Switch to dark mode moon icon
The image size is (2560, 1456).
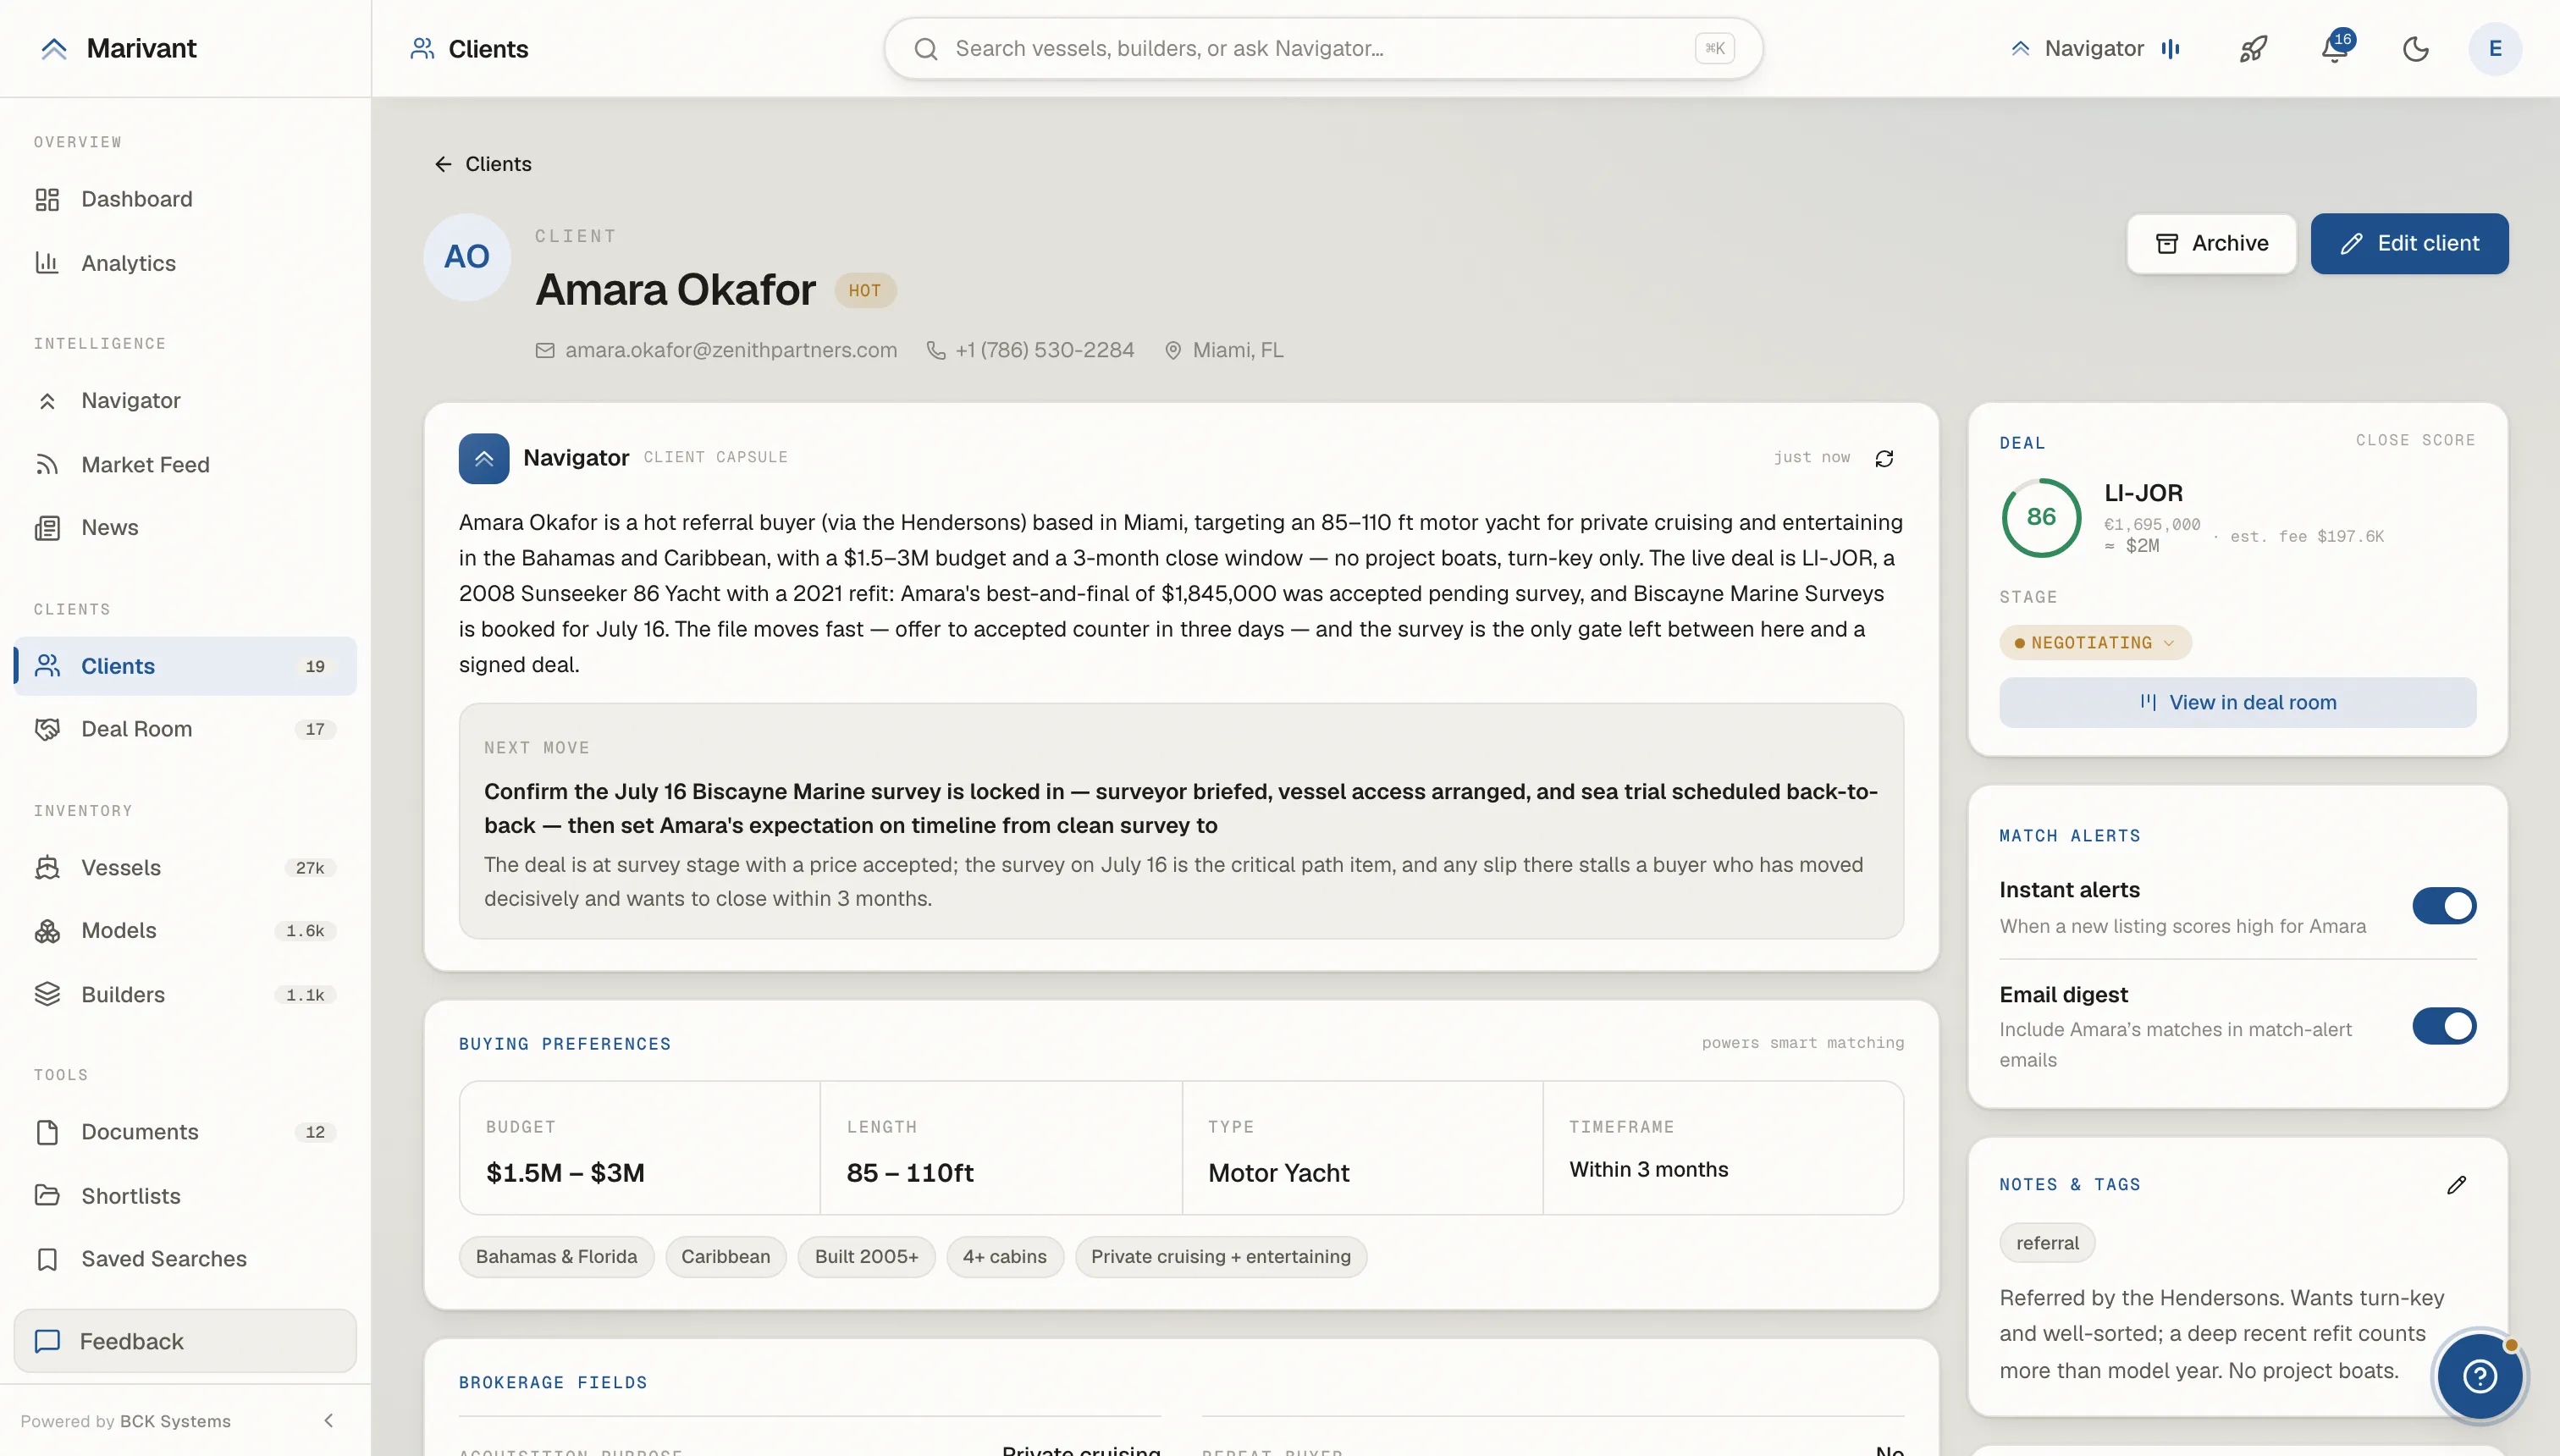pyautogui.click(x=2415, y=48)
